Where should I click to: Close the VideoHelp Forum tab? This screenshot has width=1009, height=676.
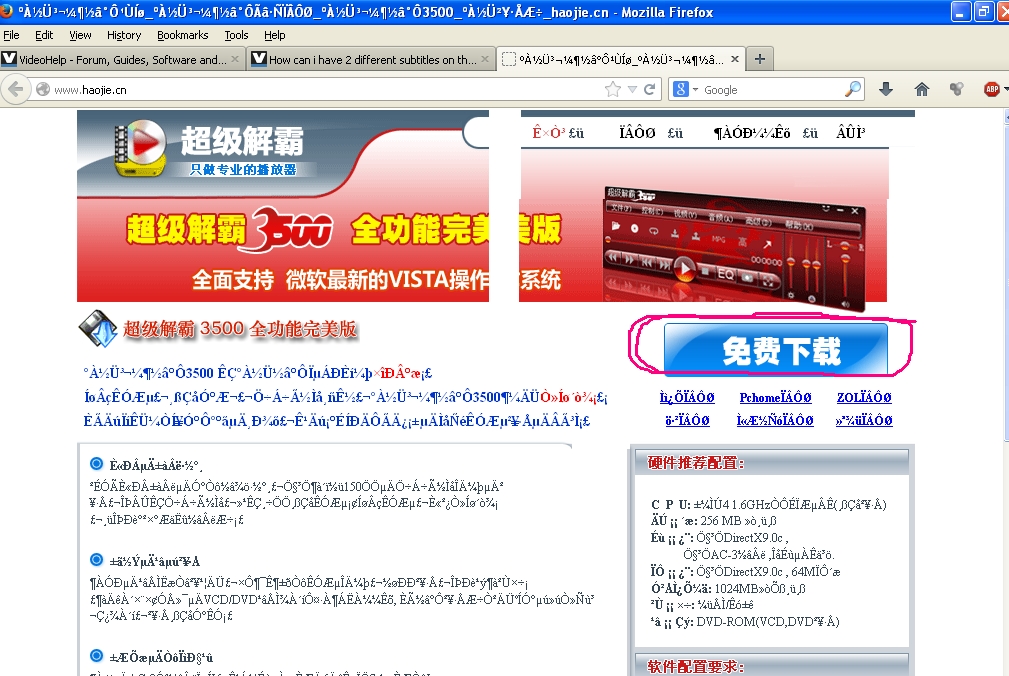pyautogui.click(x=235, y=59)
